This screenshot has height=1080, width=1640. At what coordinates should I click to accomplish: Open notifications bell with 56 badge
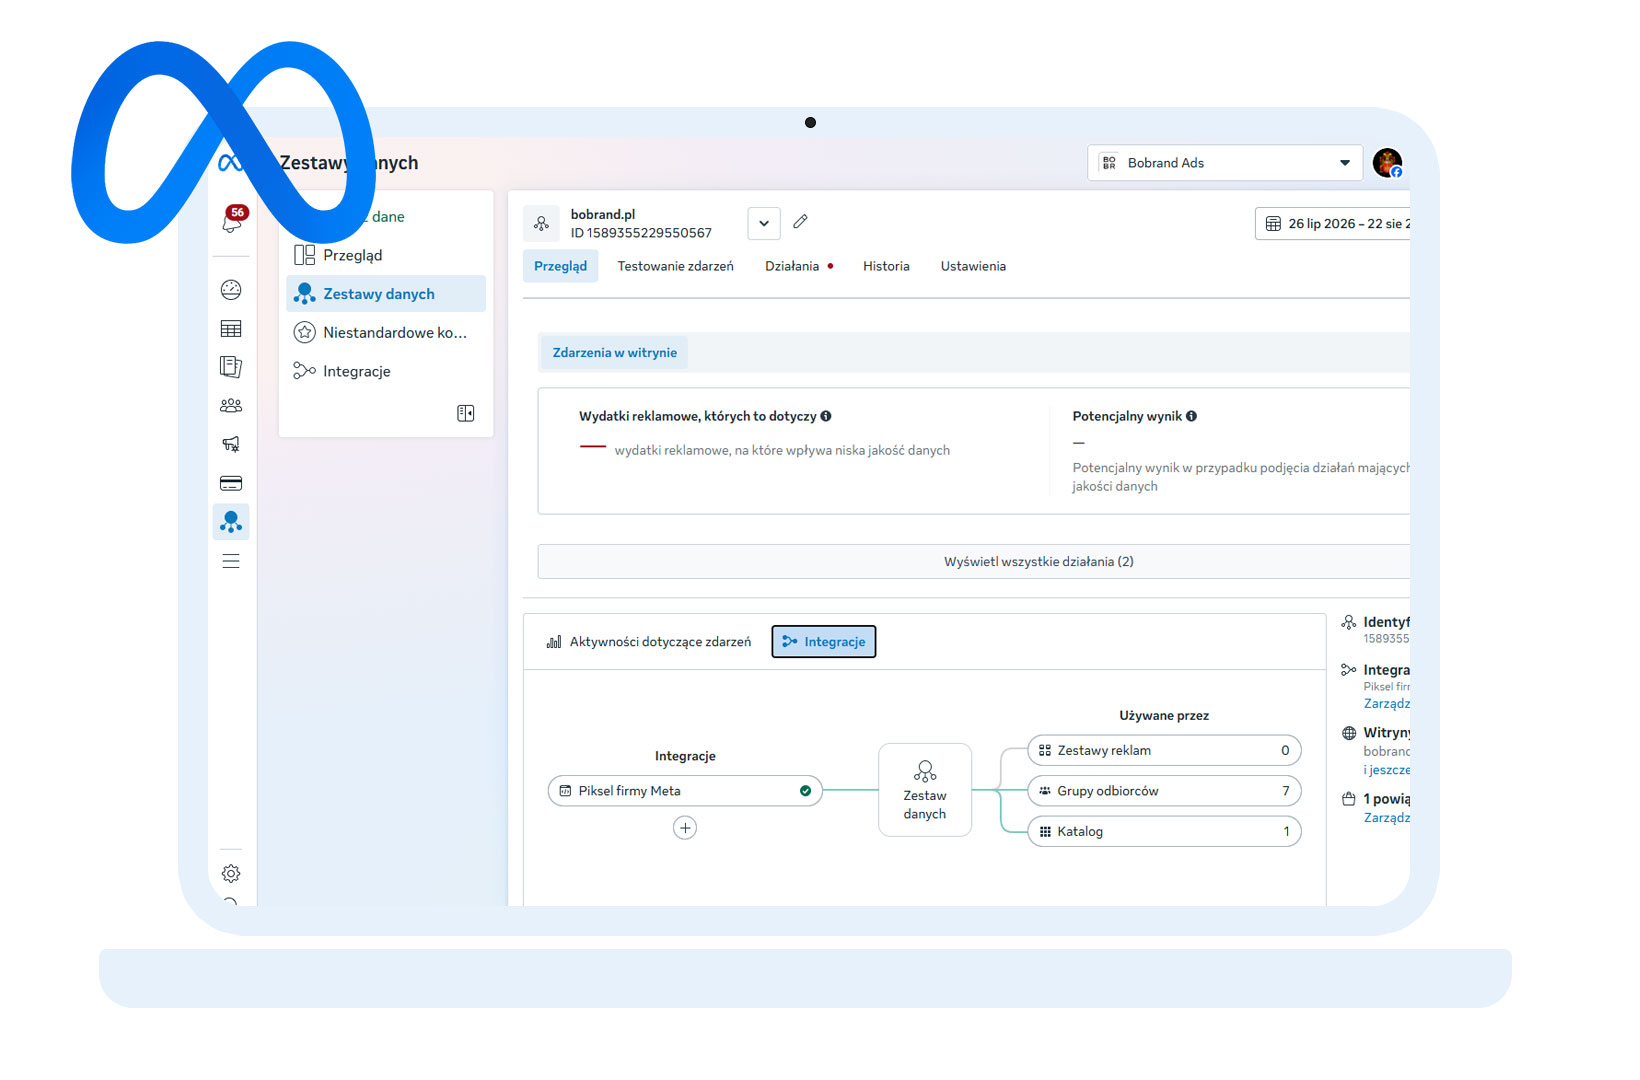232,219
